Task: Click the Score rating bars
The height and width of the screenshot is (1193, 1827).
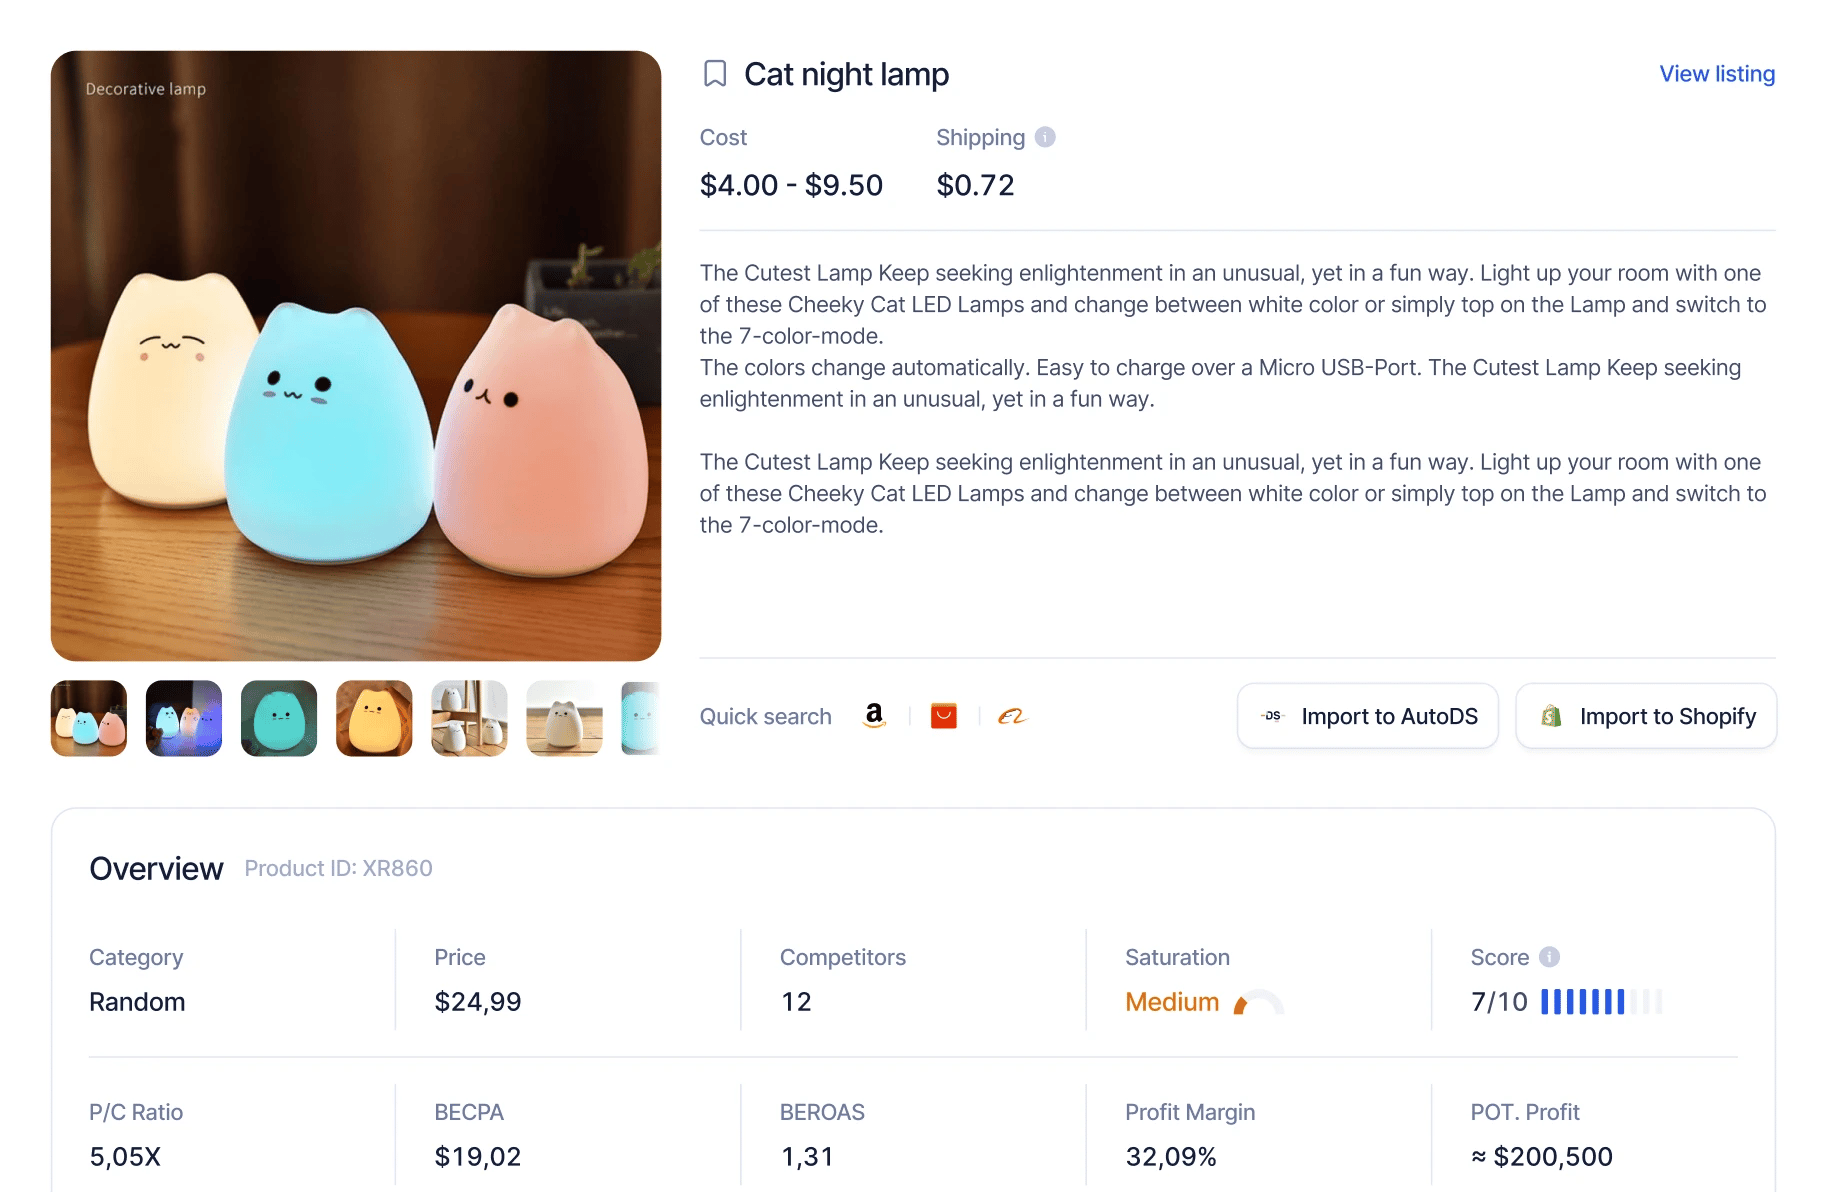Action: (1600, 1002)
